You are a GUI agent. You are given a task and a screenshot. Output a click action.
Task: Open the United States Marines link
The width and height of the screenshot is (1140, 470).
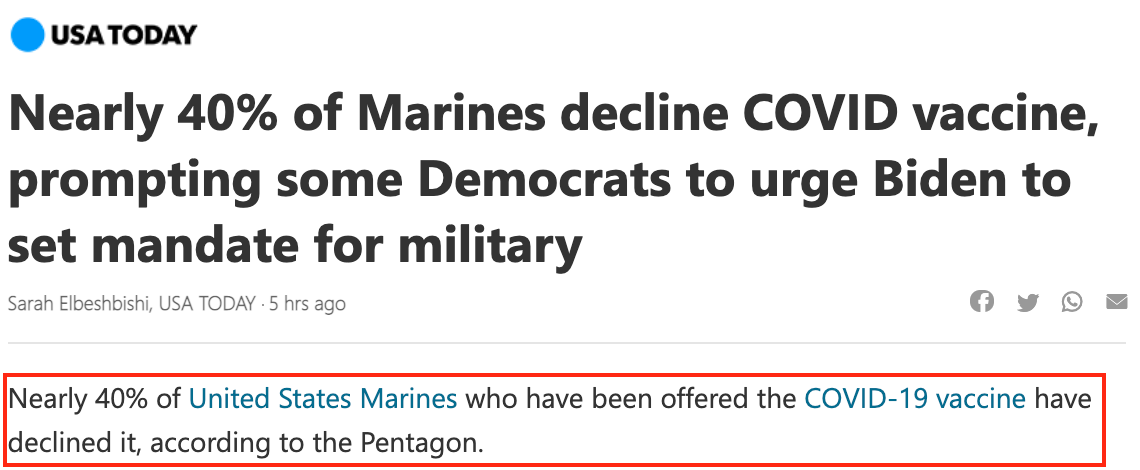(323, 400)
